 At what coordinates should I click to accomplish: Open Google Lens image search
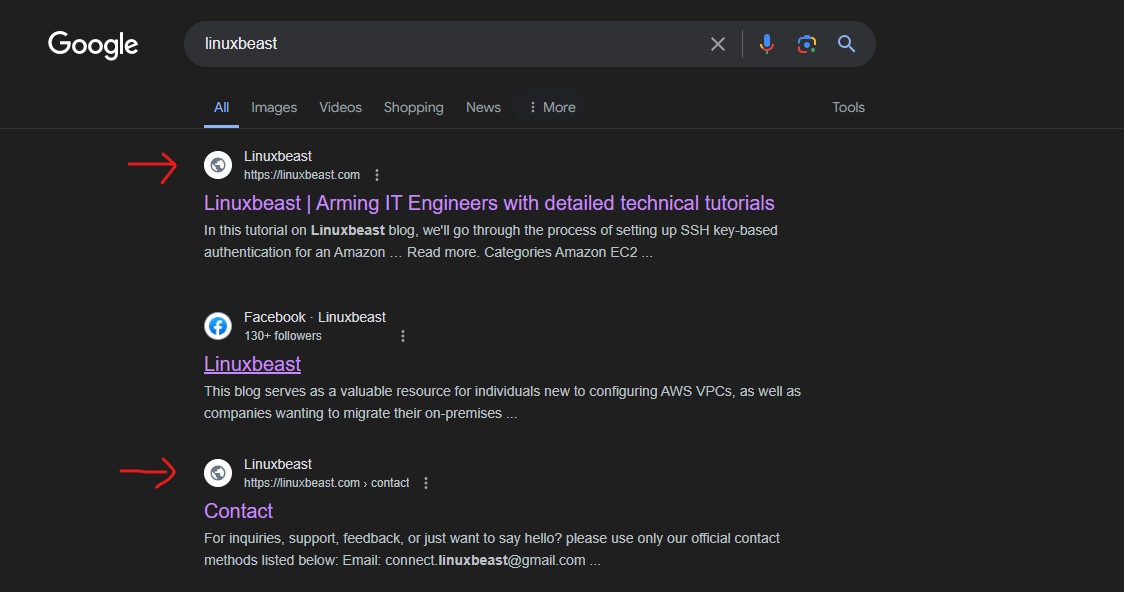tap(807, 44)
